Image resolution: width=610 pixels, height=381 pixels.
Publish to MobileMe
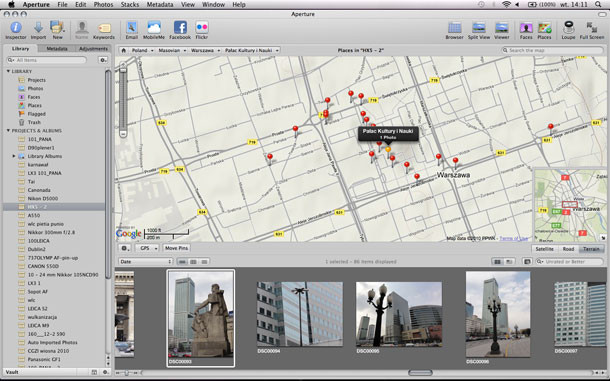pyautogui.click(x=154, y=30)
